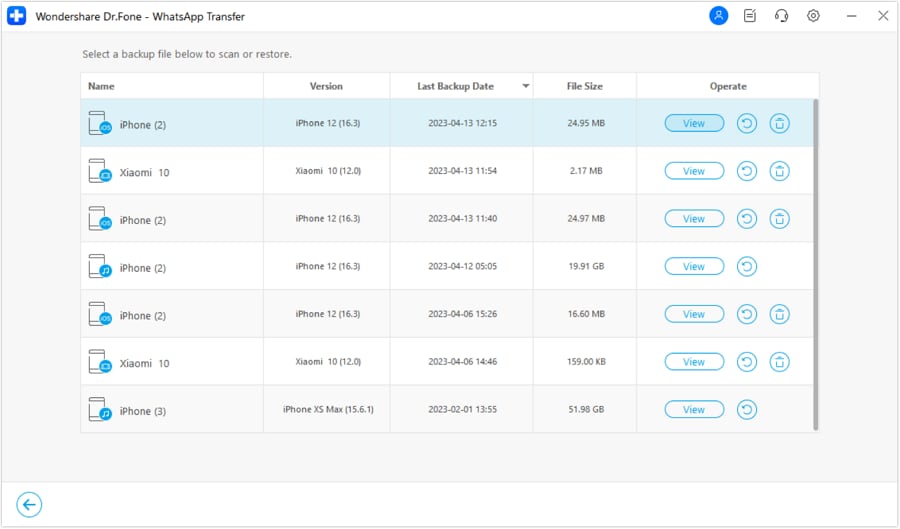Open the customer support headset icon

781,15
